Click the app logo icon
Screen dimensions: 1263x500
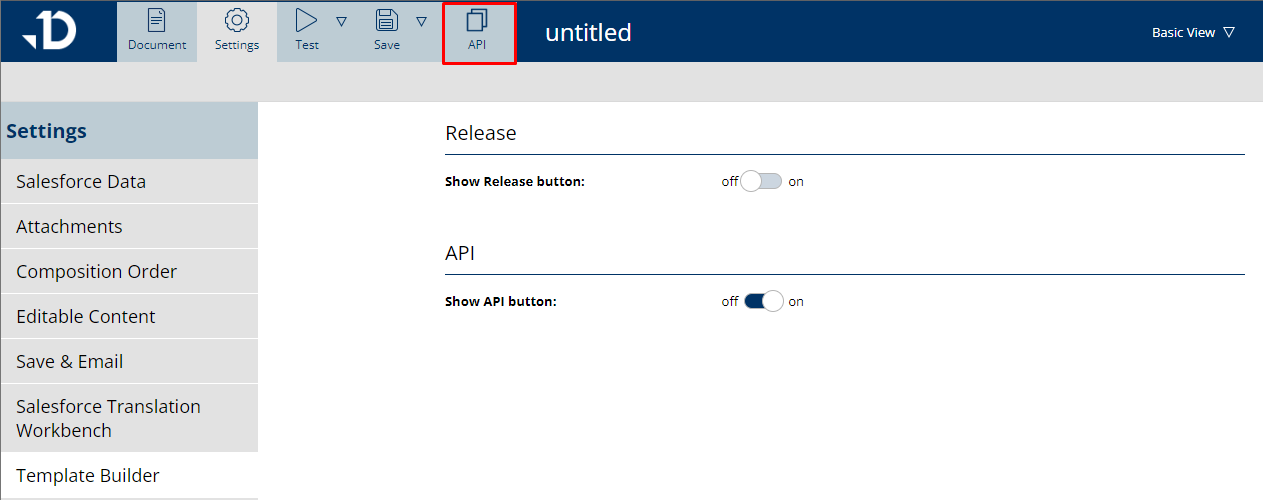(50, 31)
